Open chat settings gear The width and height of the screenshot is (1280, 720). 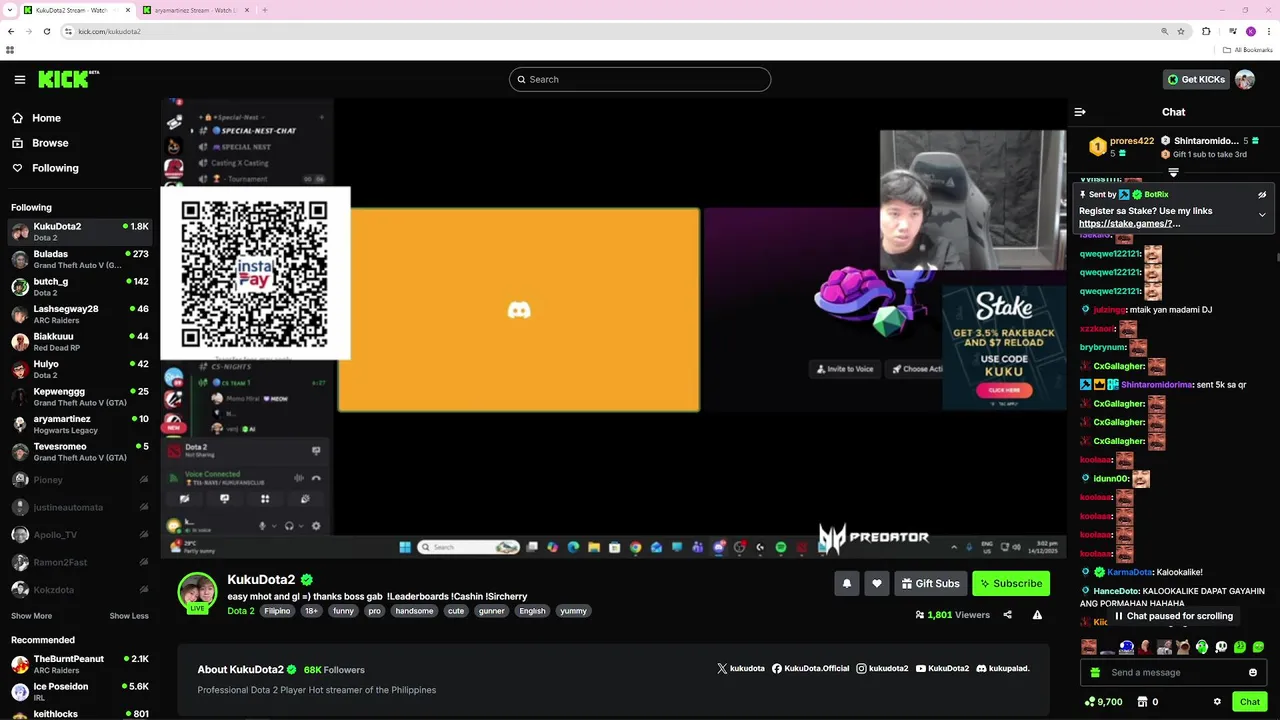pos(1217,702)
